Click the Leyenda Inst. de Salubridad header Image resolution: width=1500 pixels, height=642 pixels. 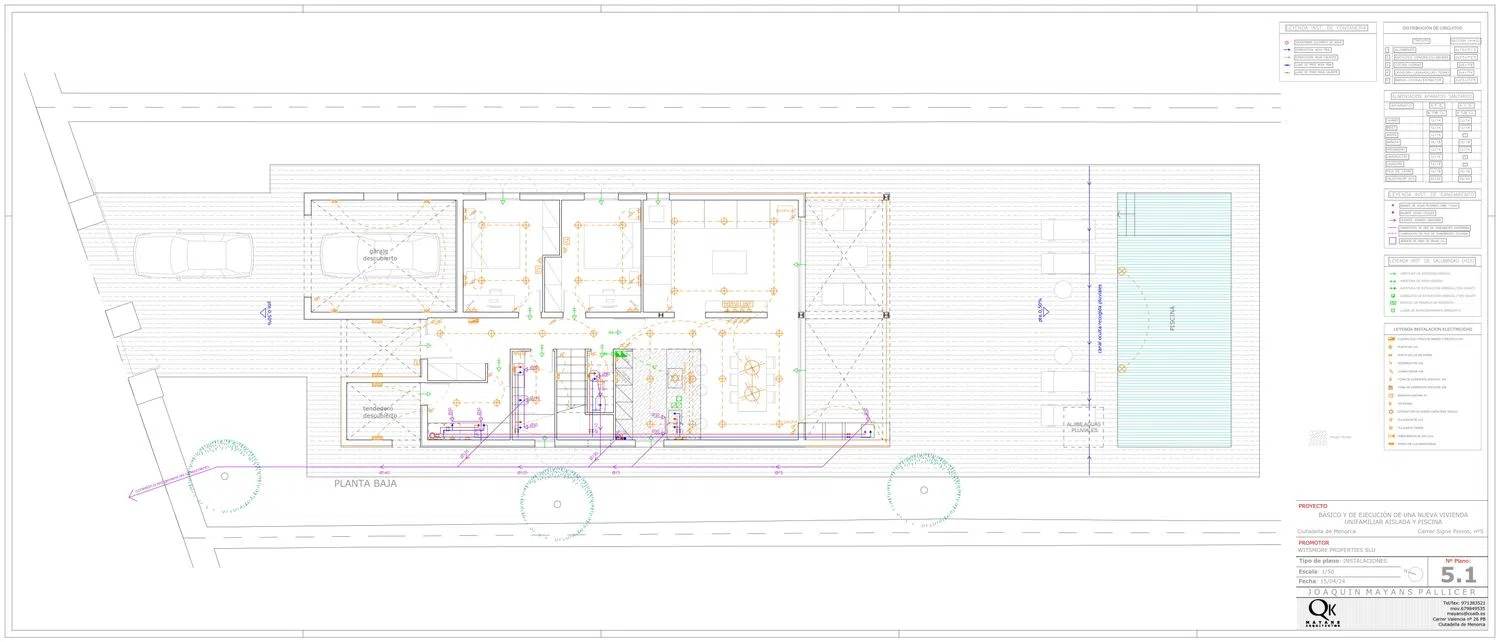[x=1431, y=261]
